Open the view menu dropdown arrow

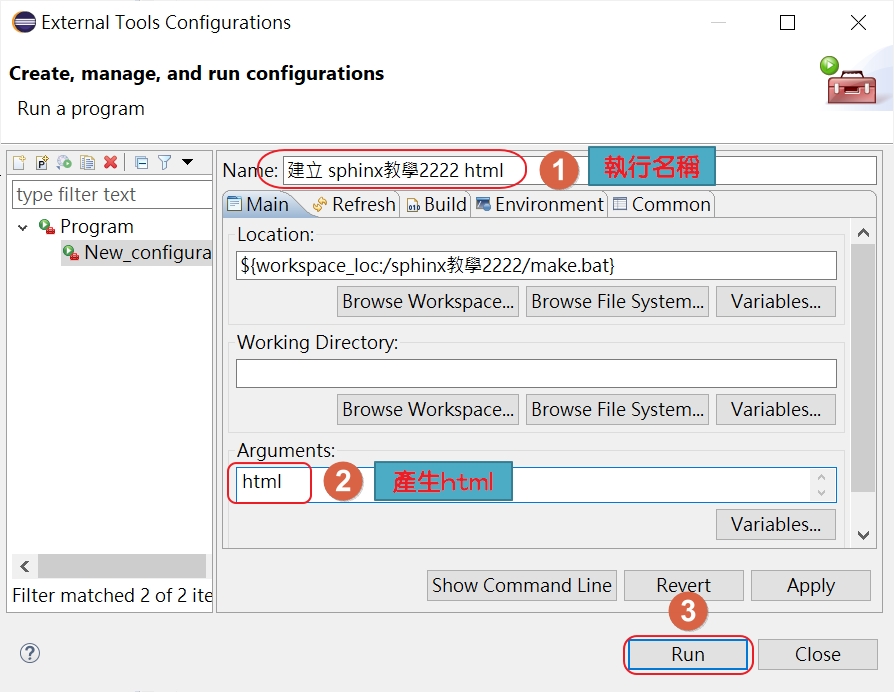click(x=188, y=162)
